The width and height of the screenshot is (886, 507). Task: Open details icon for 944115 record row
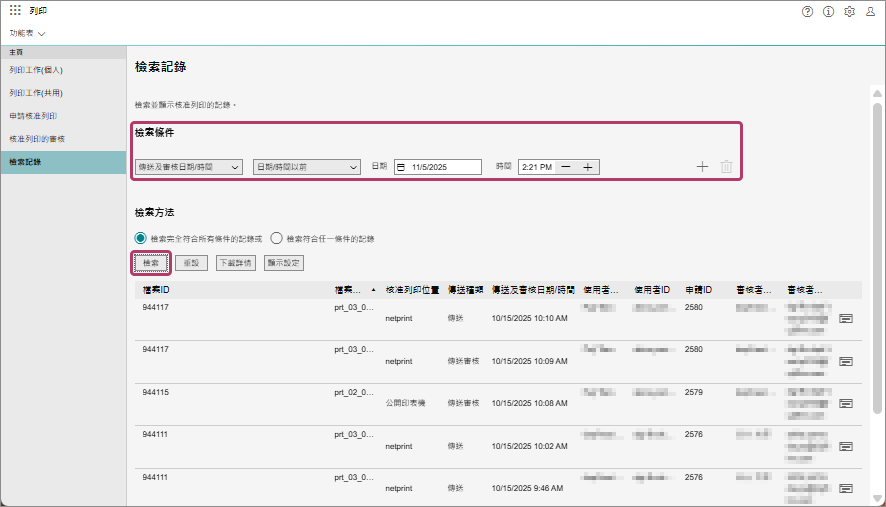pos(845,403)
